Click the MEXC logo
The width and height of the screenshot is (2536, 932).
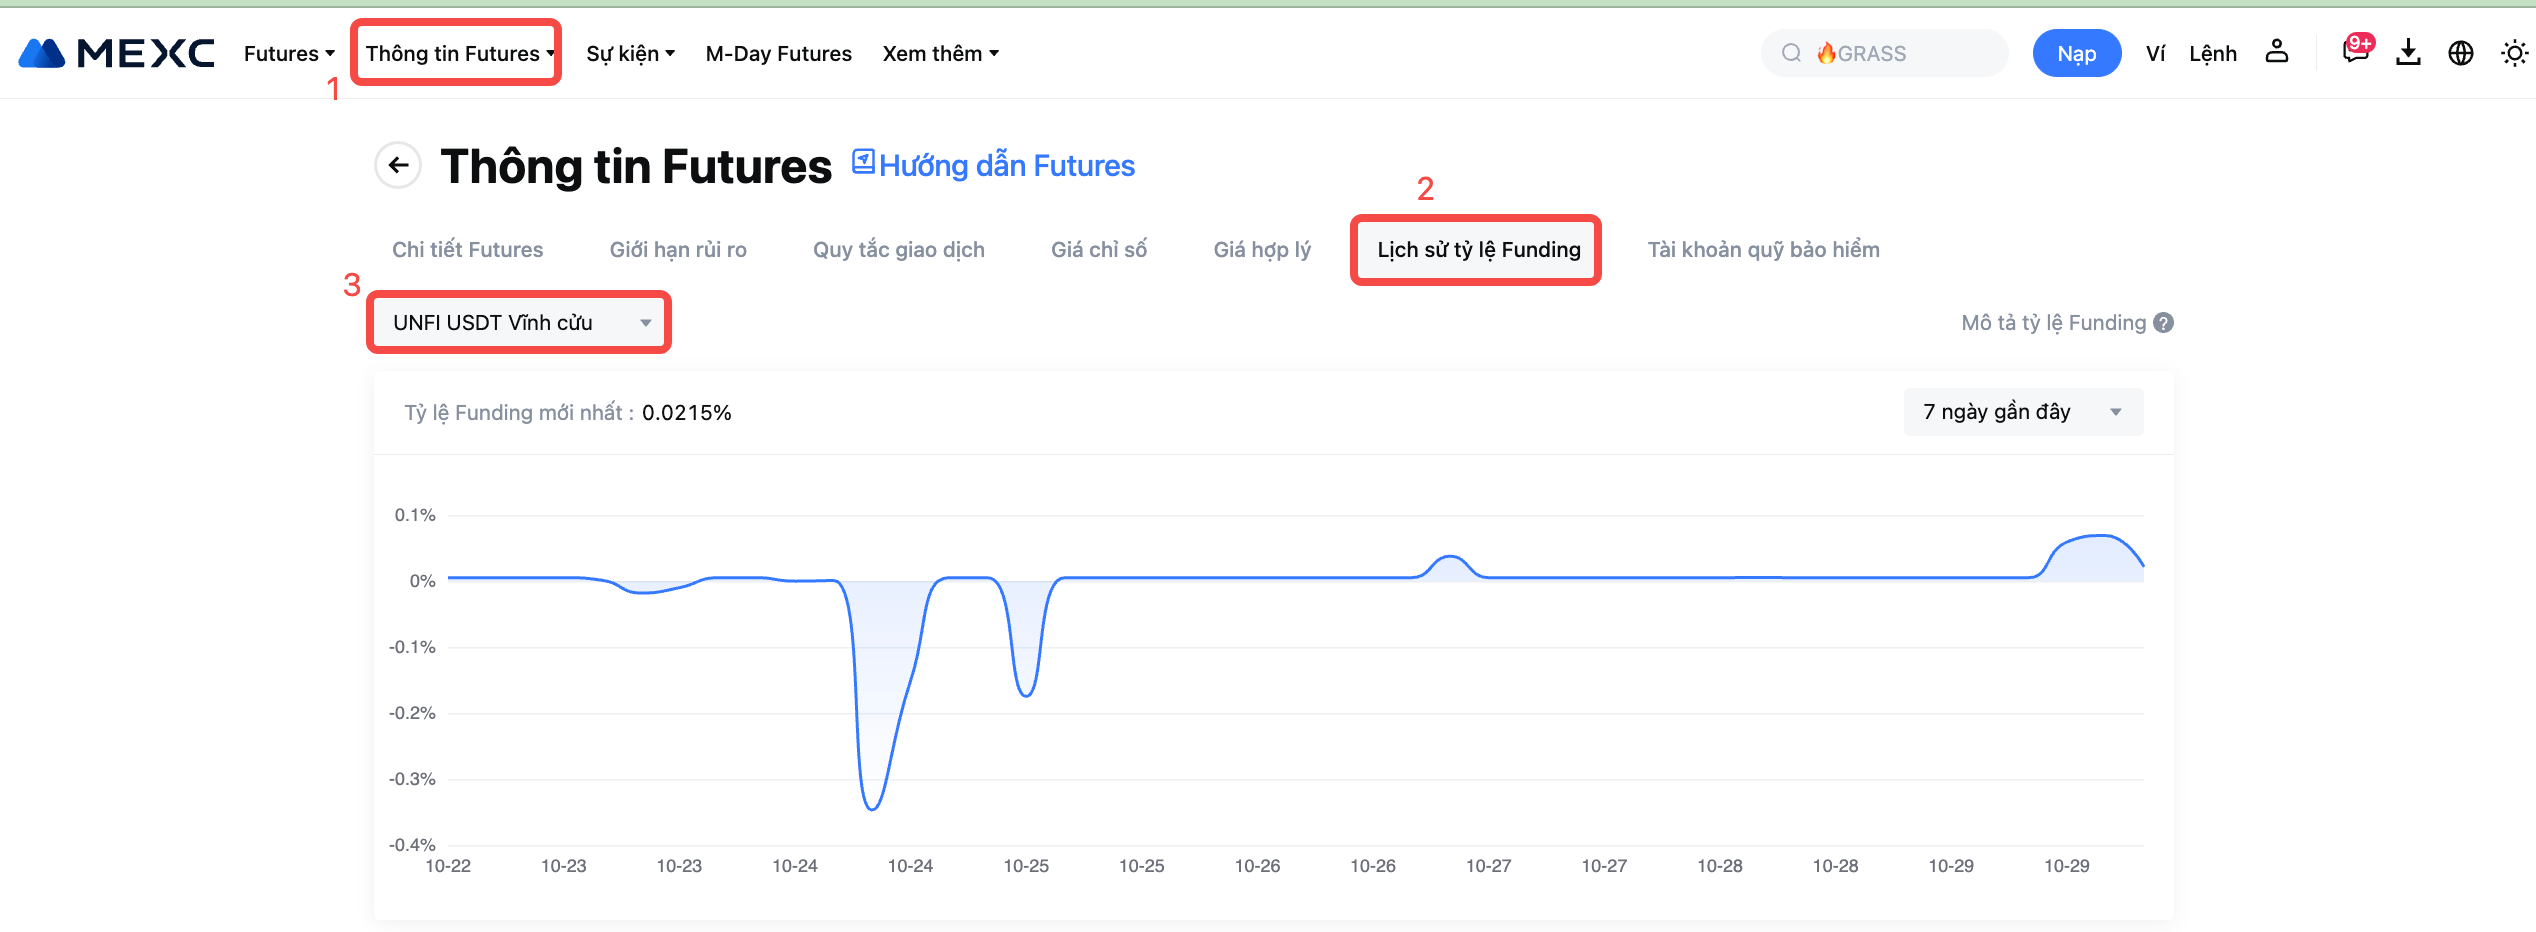pyautogui.click(x=116, y=53)
